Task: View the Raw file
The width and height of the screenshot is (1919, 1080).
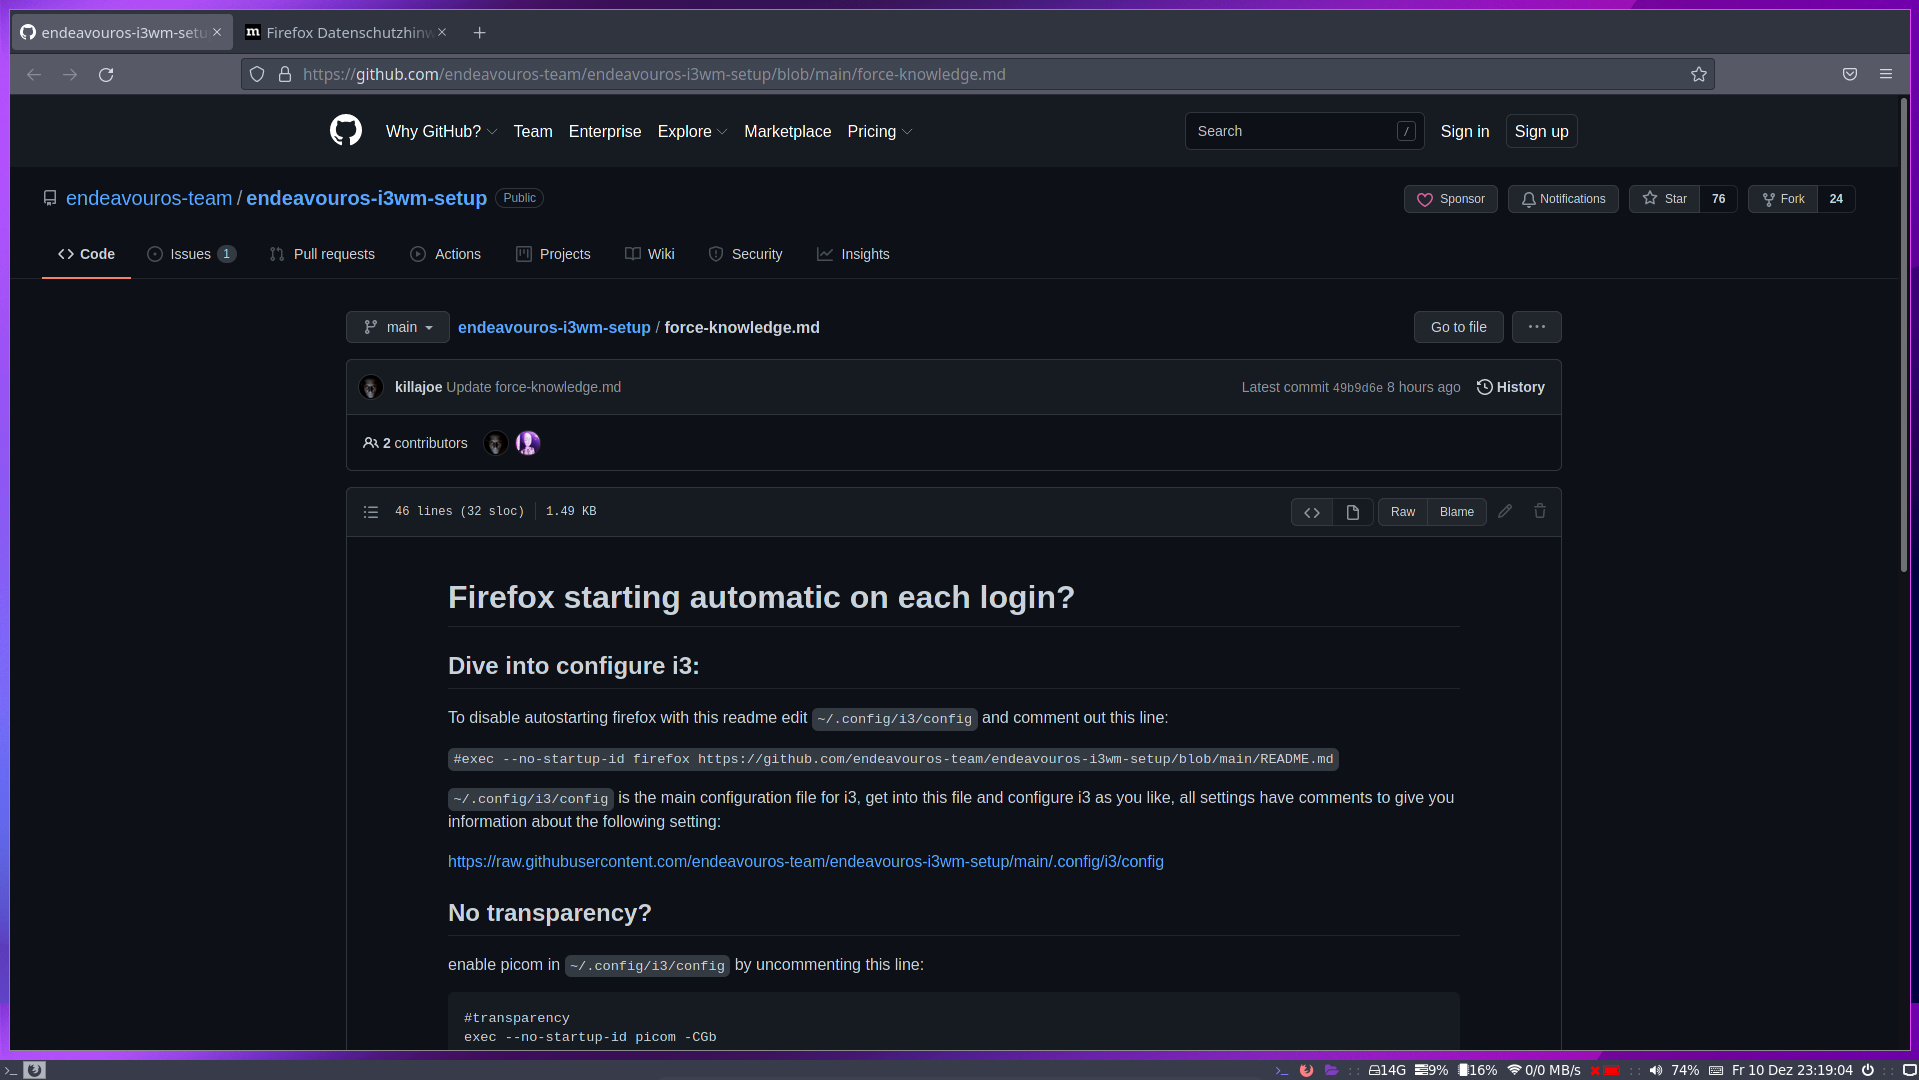Action: click(1402, 512)
